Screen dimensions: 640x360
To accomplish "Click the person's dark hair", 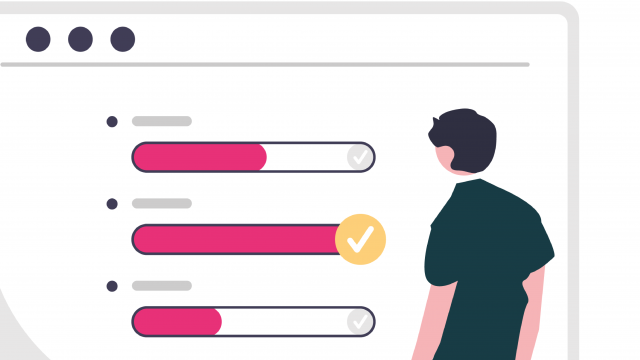I will pos(467,137).
